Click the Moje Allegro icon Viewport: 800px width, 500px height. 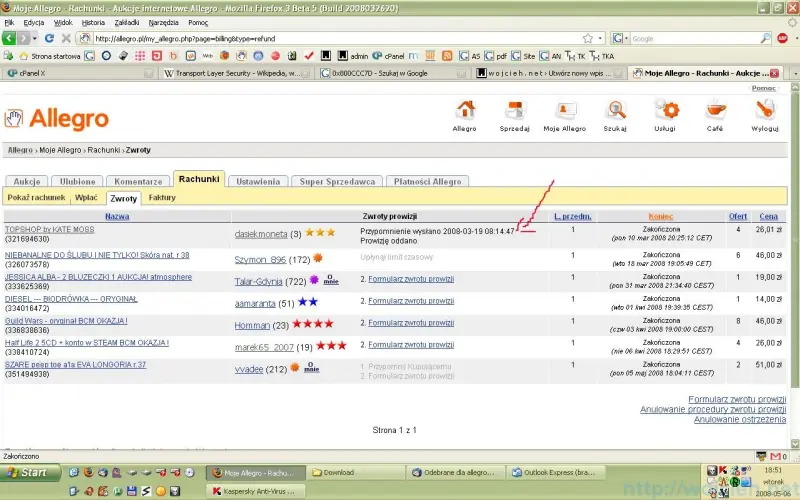(565, 111)
